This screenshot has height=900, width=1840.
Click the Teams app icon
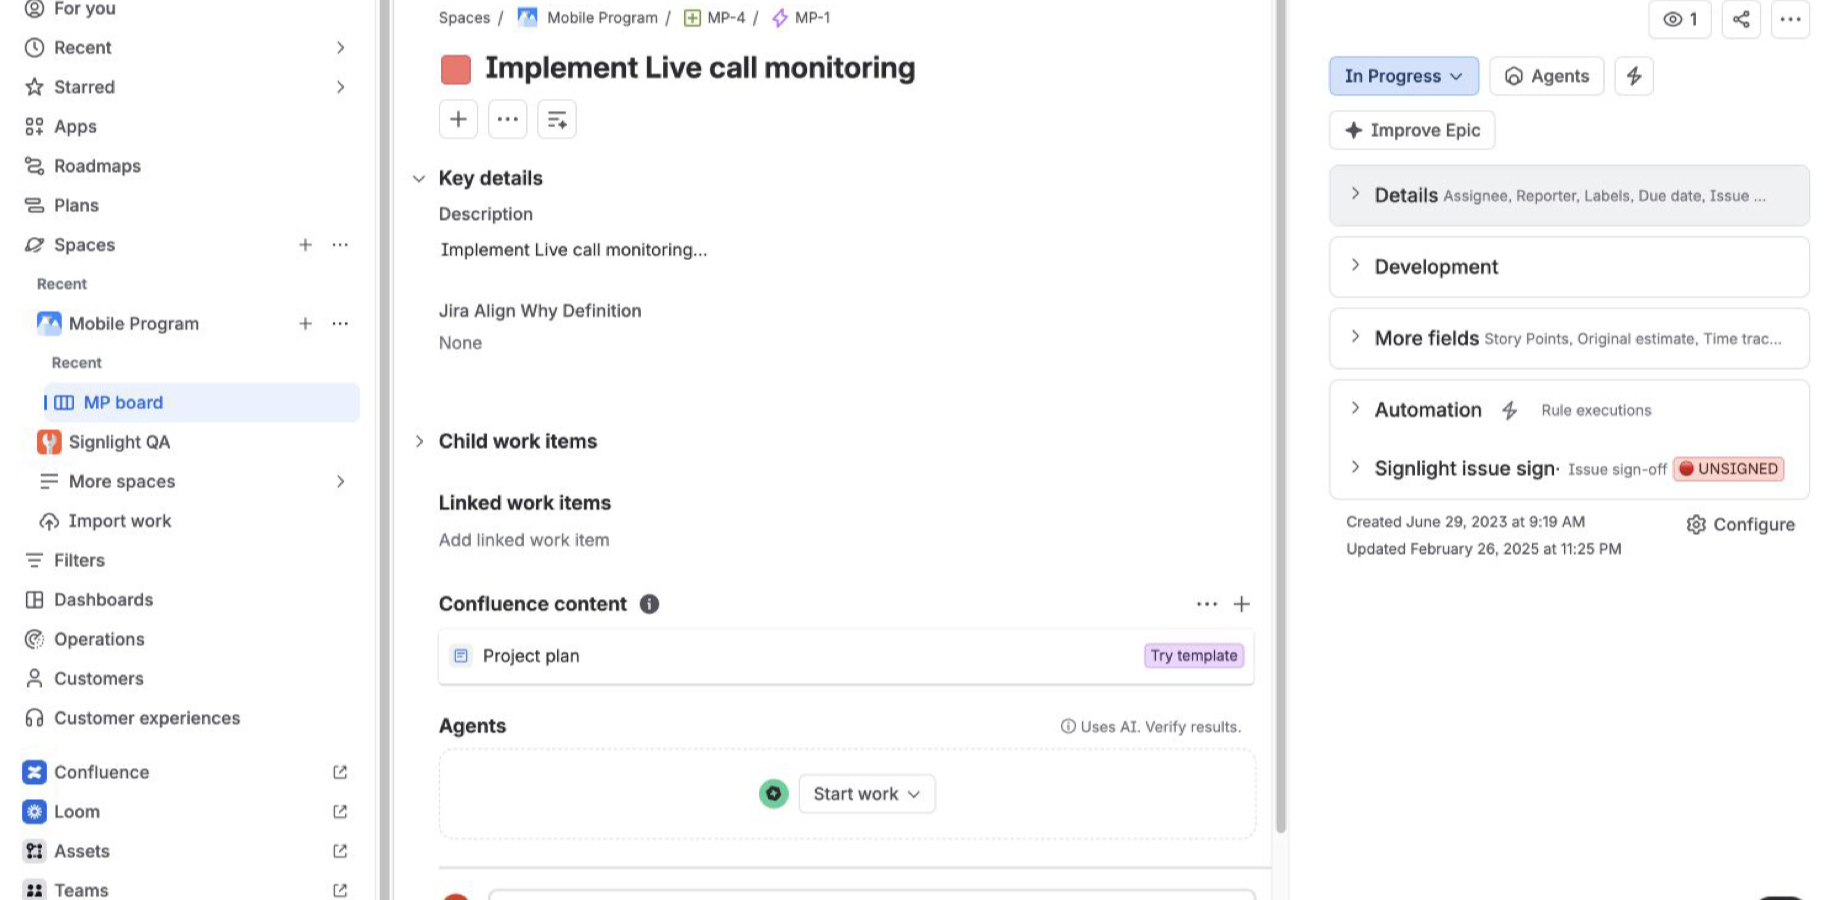35,890
